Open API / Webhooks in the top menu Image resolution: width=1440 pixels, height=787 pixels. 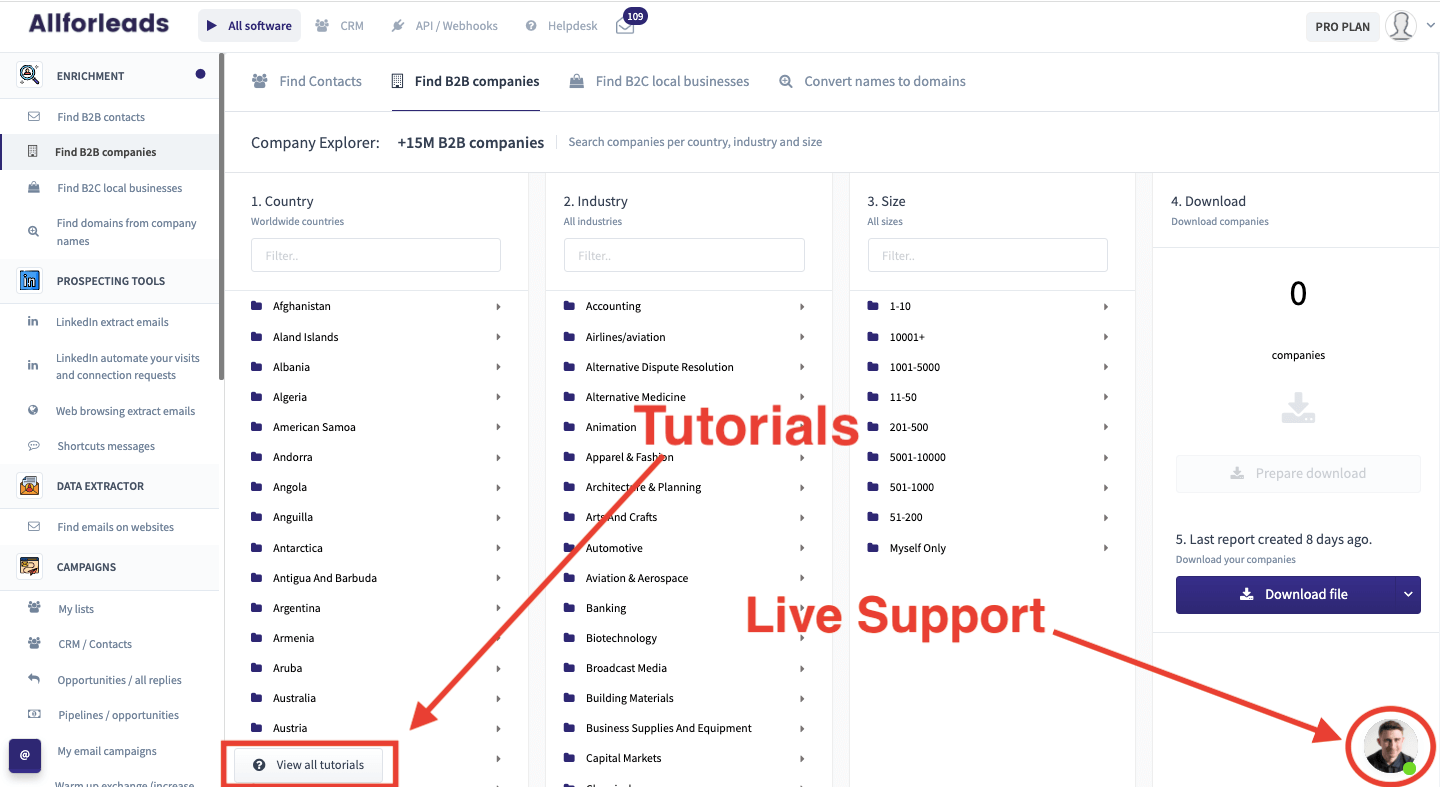click(445, 26)
